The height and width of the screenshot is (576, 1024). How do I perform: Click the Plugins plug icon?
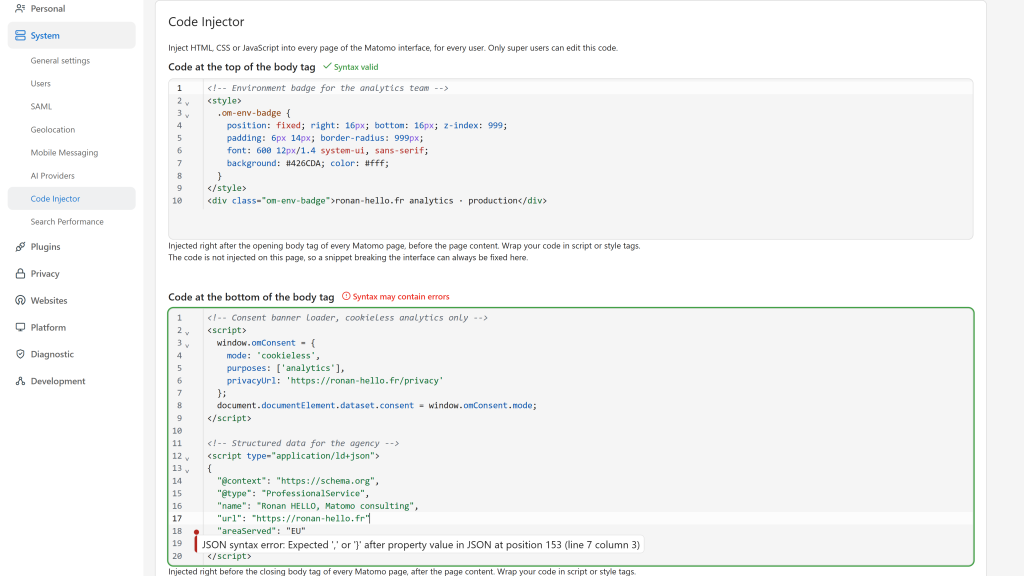(20, 247)
